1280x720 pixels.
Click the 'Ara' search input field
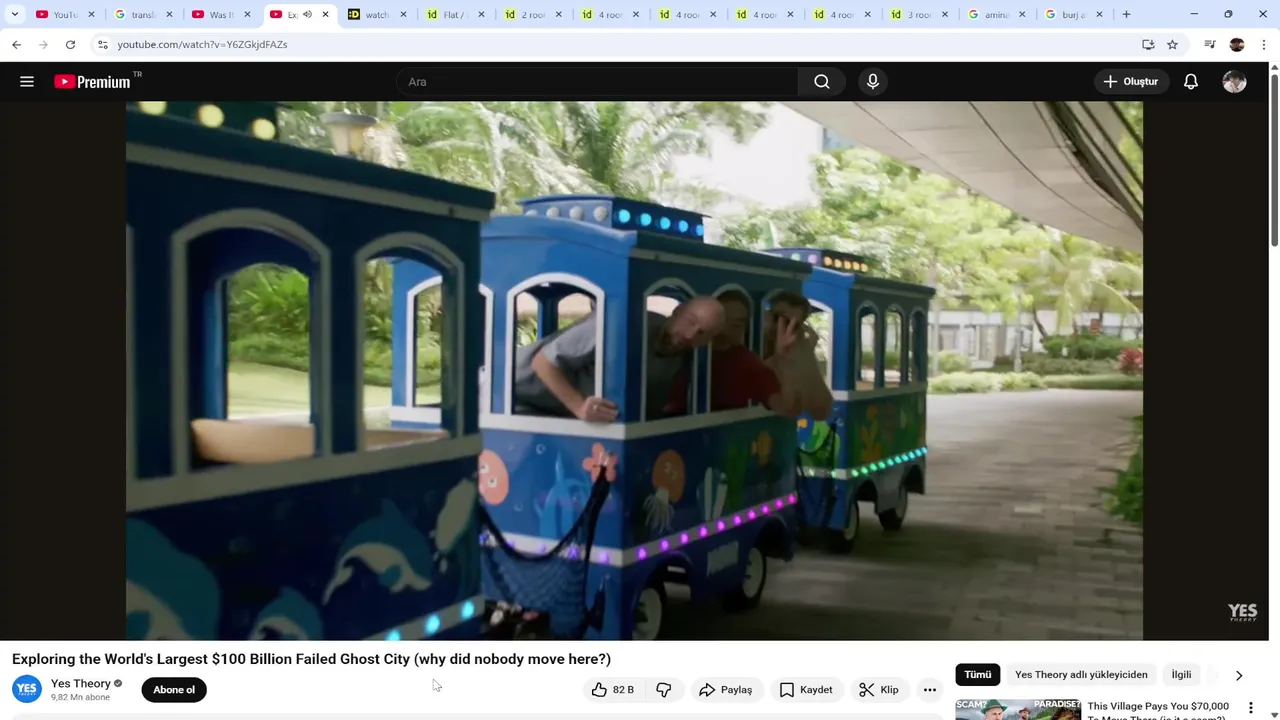click(597, 82)
